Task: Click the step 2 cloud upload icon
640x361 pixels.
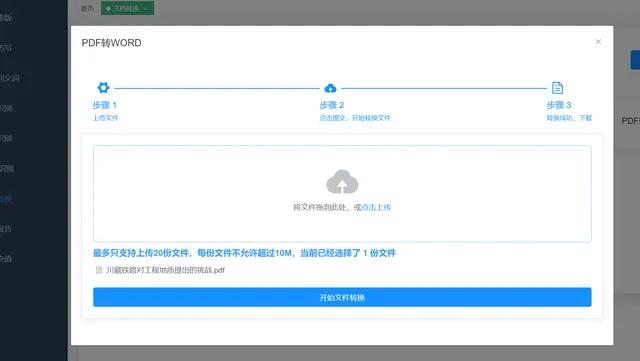Action: click(x=330, y=88)
